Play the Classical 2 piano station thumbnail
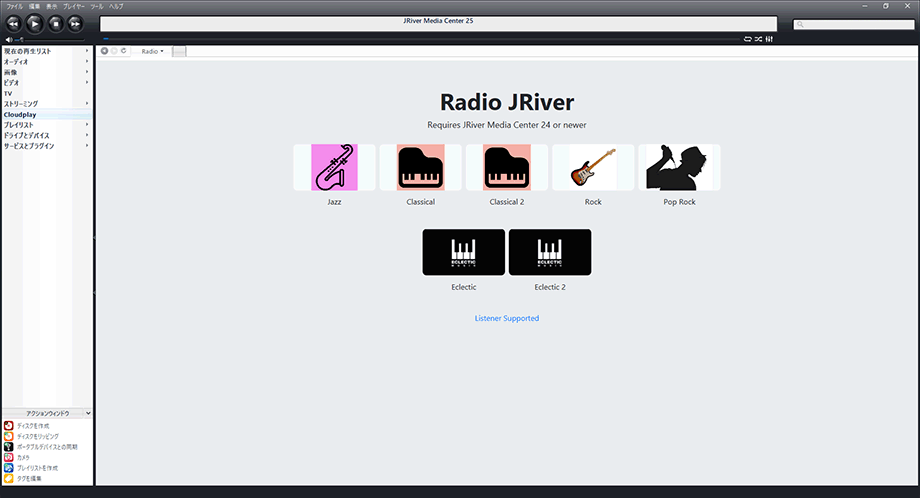 pos(507,167)
